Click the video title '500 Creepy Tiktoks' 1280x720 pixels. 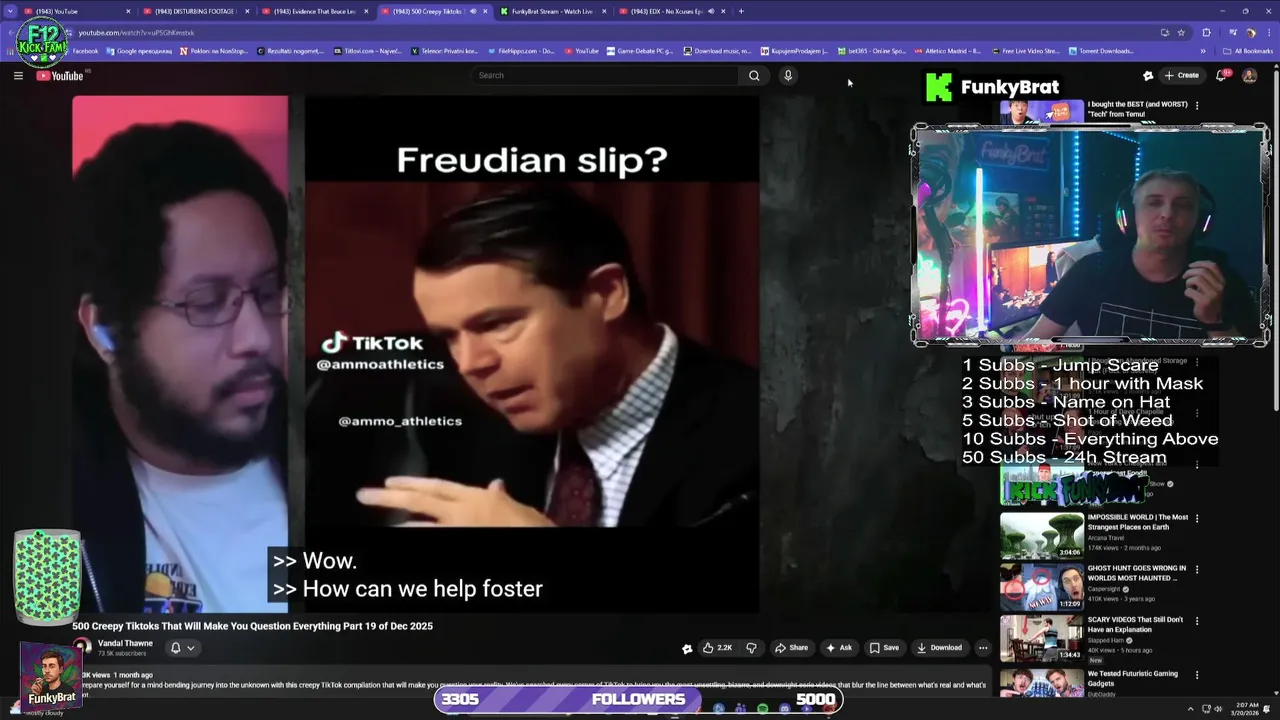[x=252, y=626]
